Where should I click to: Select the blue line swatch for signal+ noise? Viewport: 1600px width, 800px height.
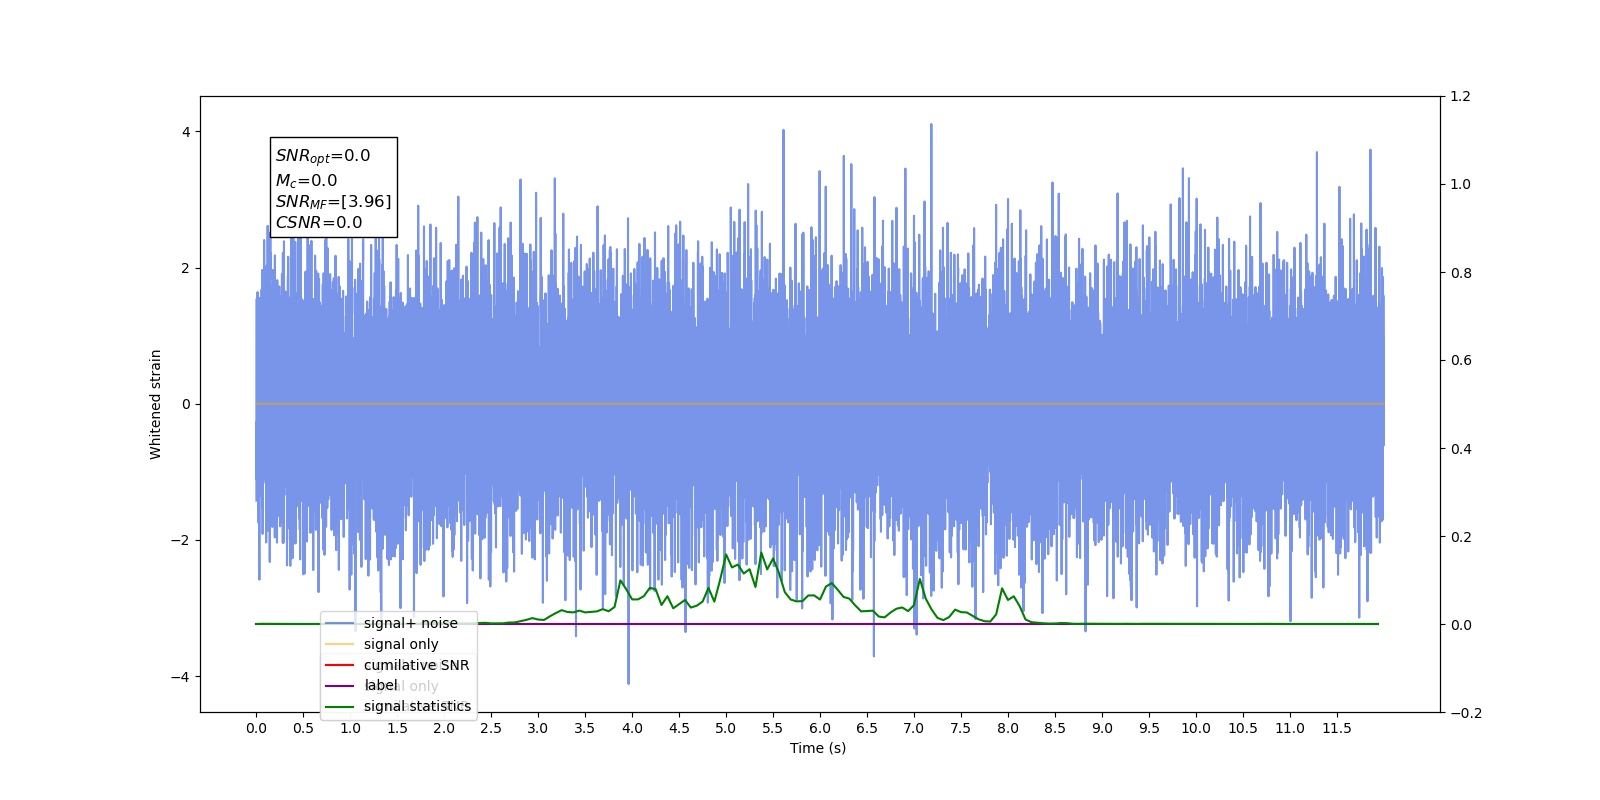[x=340, y=623]
